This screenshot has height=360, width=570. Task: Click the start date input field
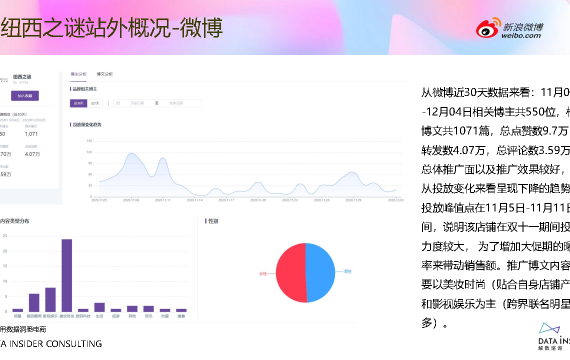pyautogui.click(x=137, y=103)
